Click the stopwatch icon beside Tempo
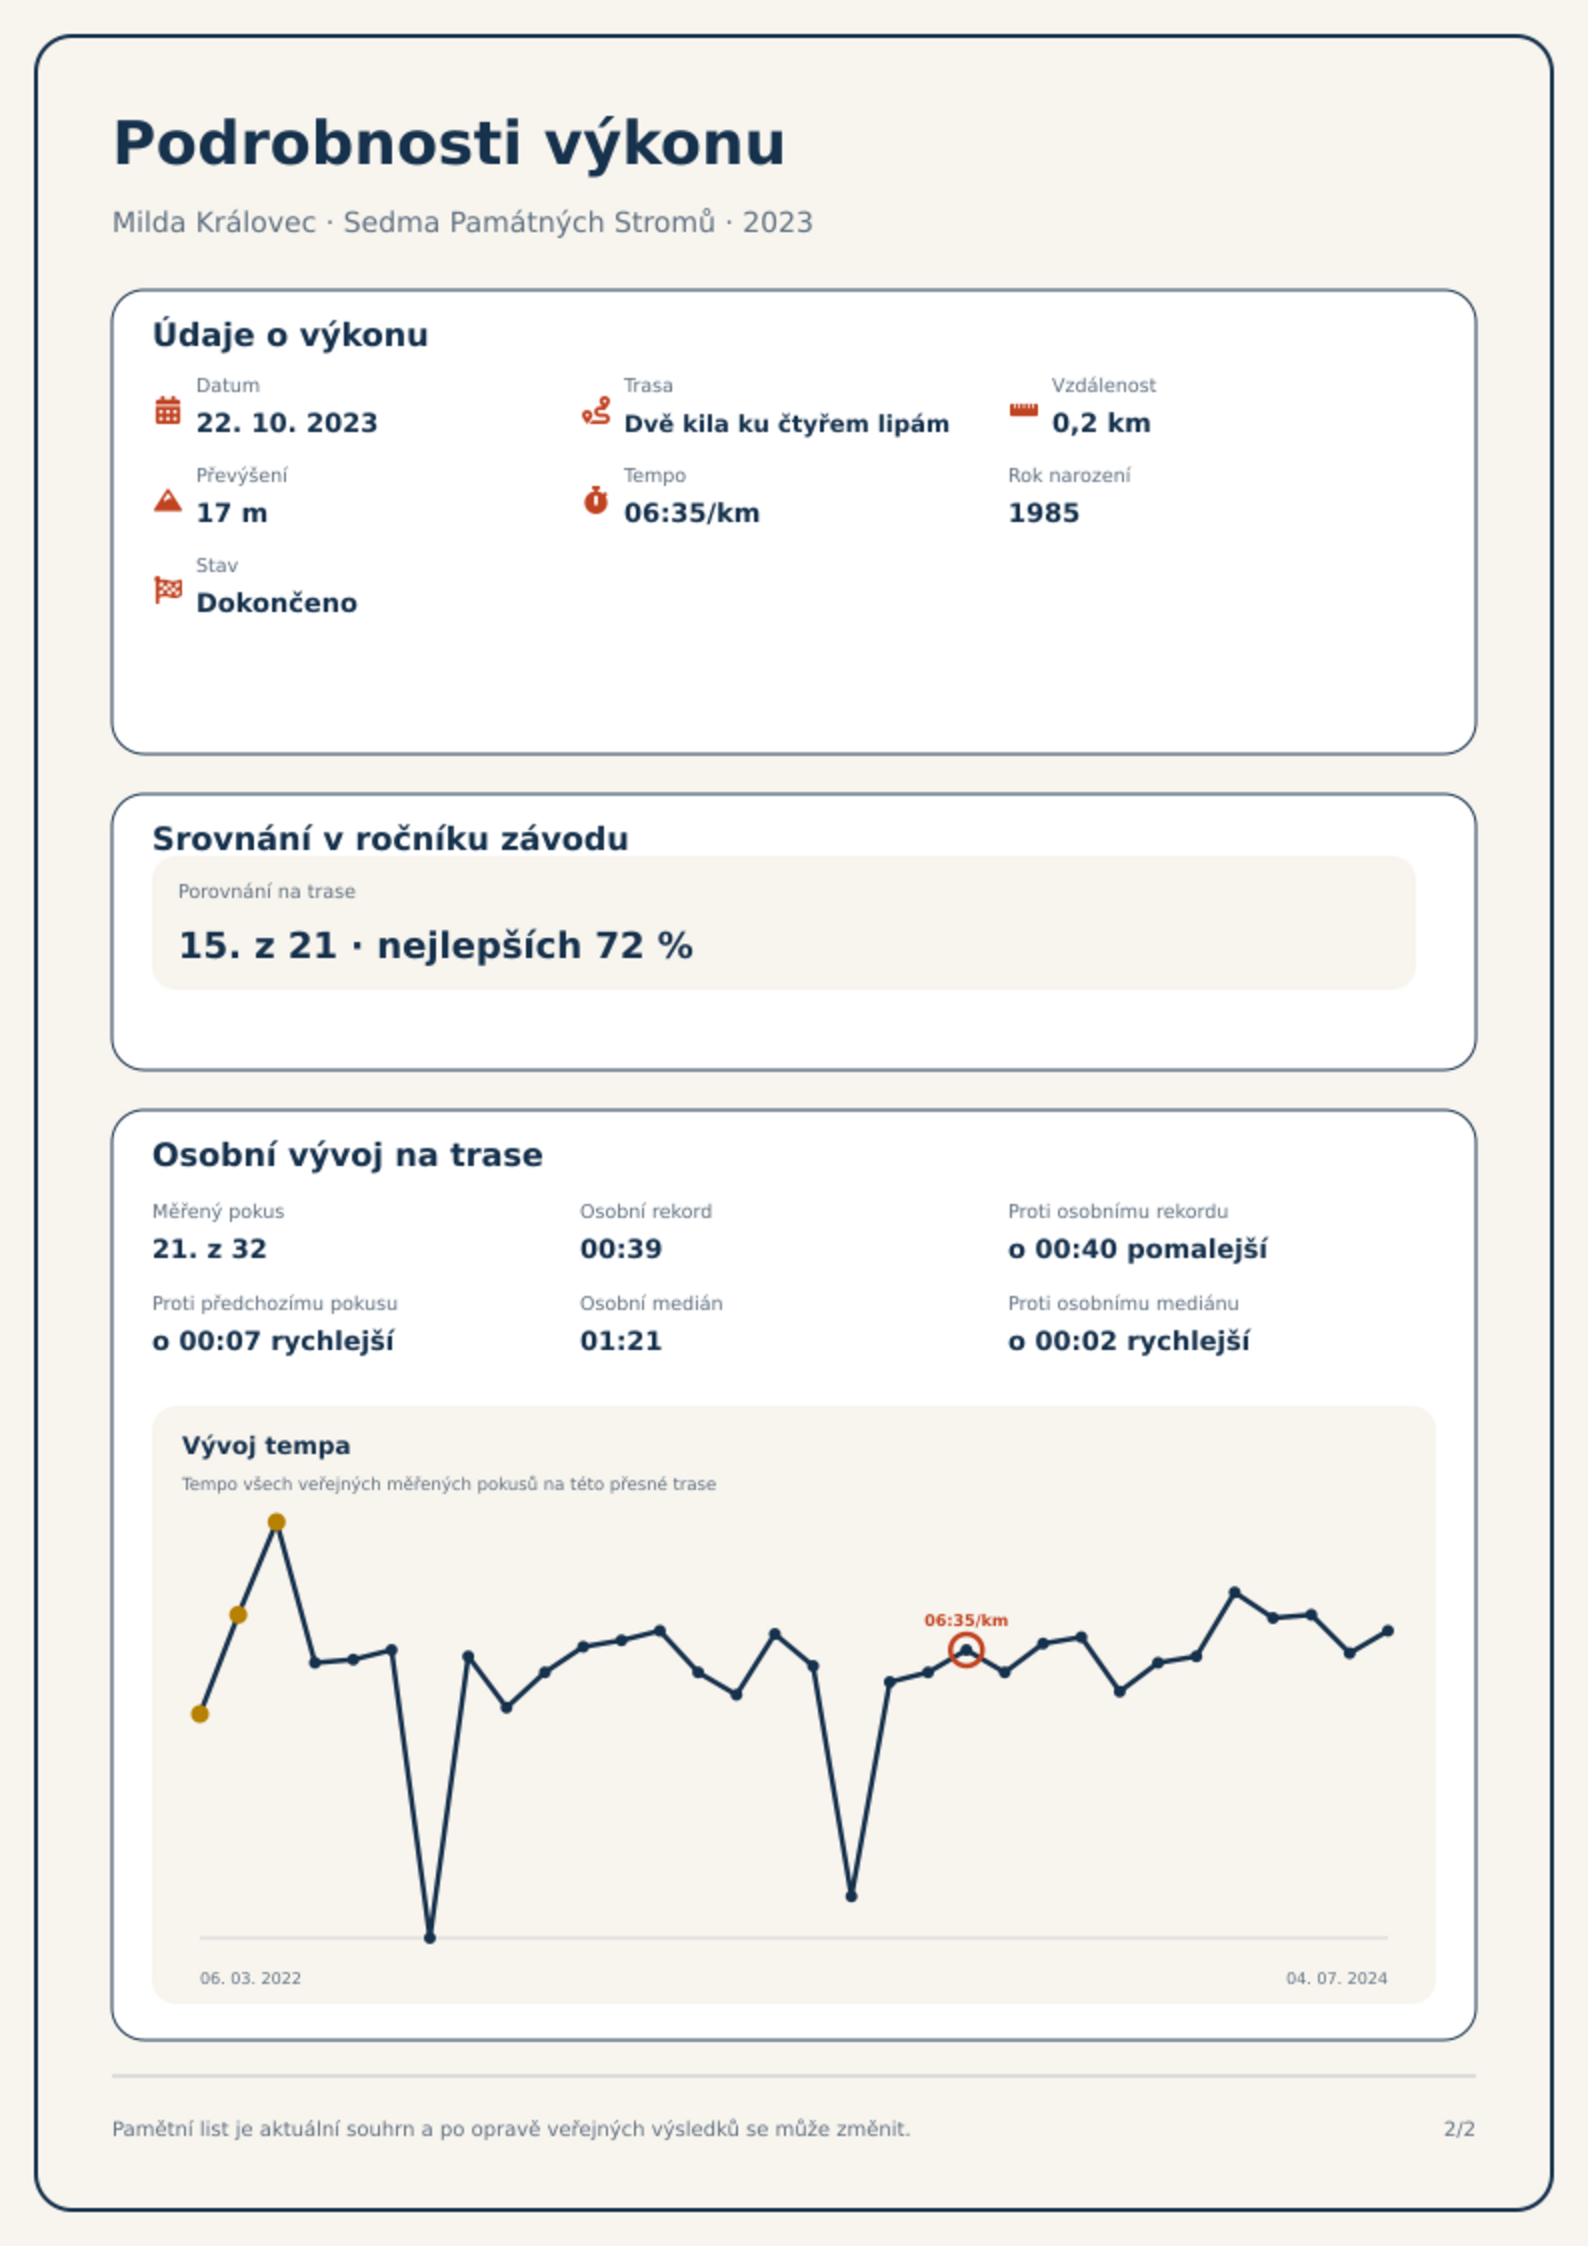Image resolution: width=1588 pixels, height=2246 pixels. point(596,500)
